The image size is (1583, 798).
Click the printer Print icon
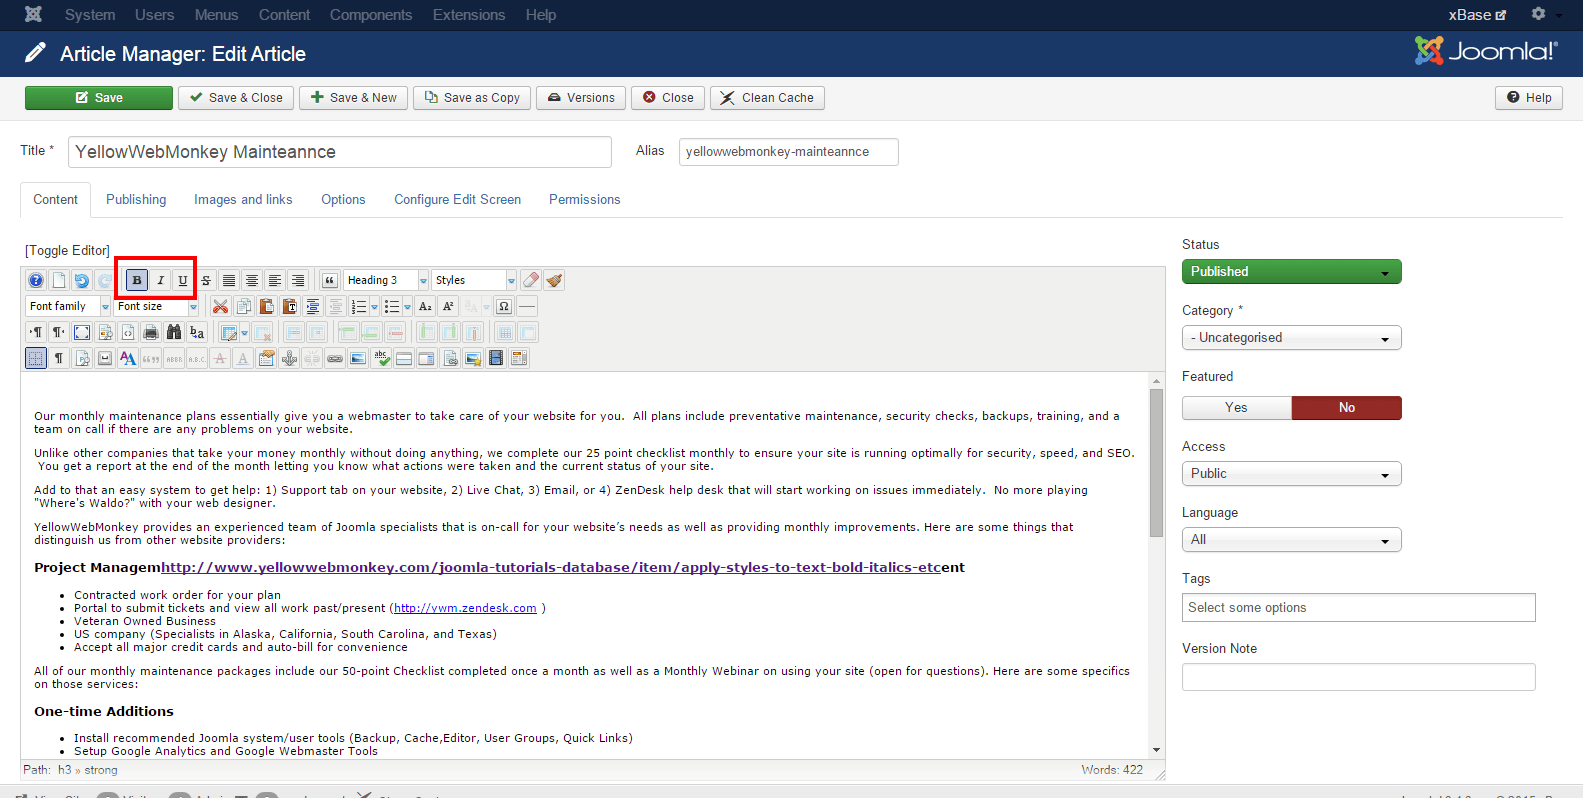pyautogui.click(x=151, y=332)
